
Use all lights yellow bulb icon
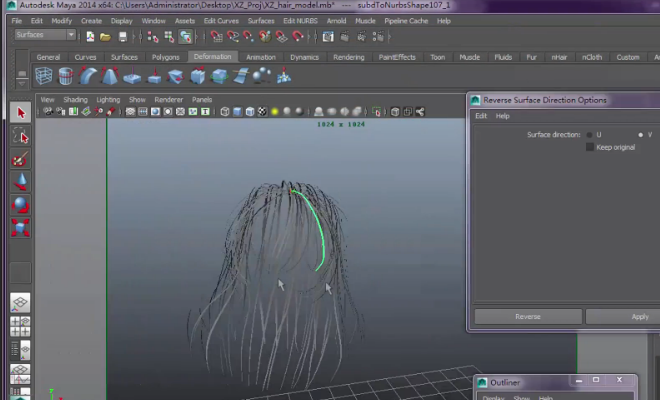[x=275, y=112]
